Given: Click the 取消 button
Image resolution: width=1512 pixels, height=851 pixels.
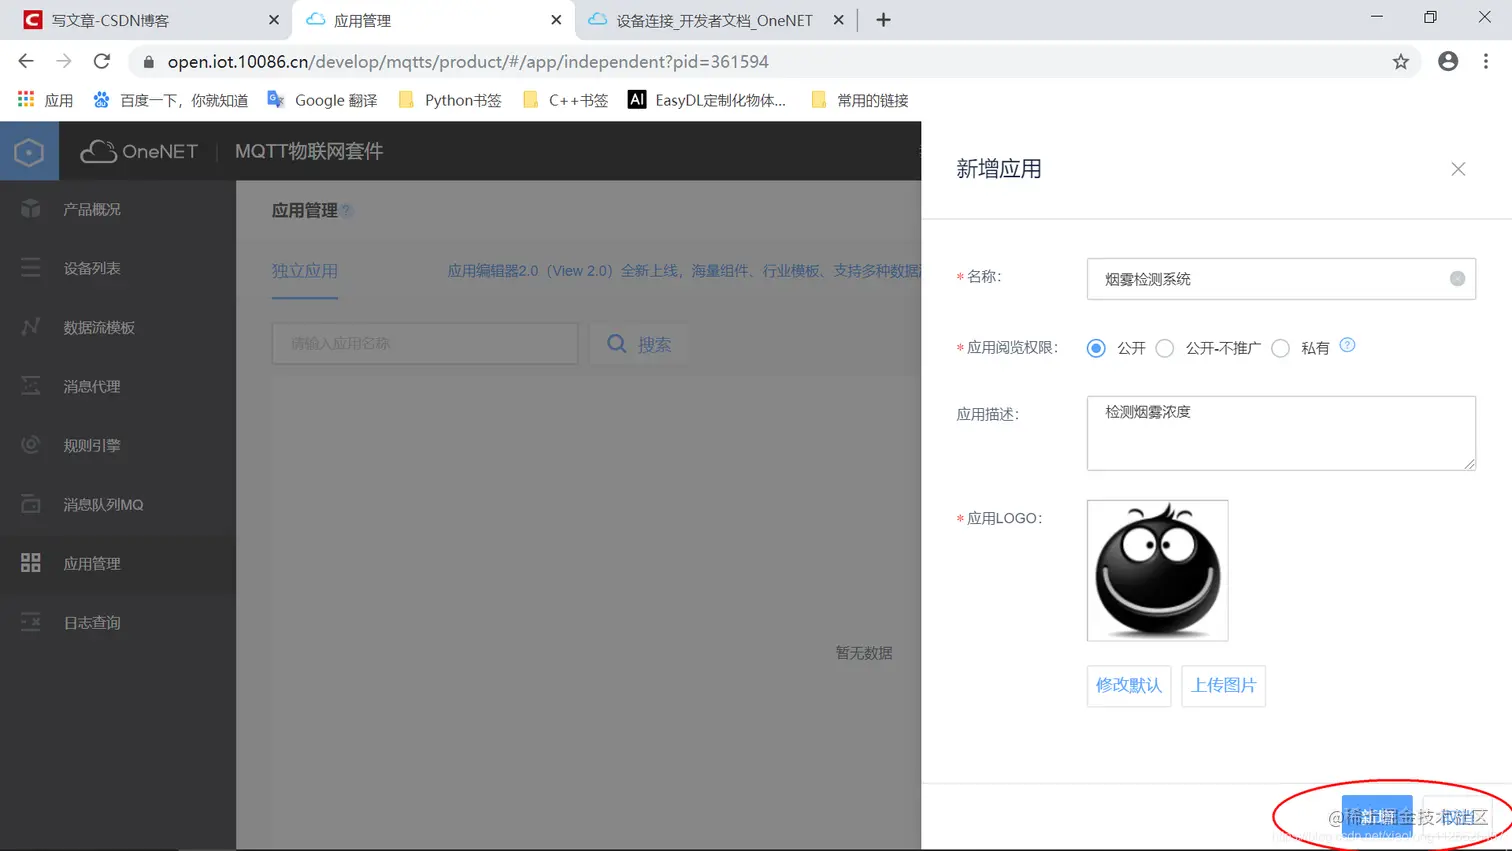Looking at the screenshot, I should [1457, 817].
